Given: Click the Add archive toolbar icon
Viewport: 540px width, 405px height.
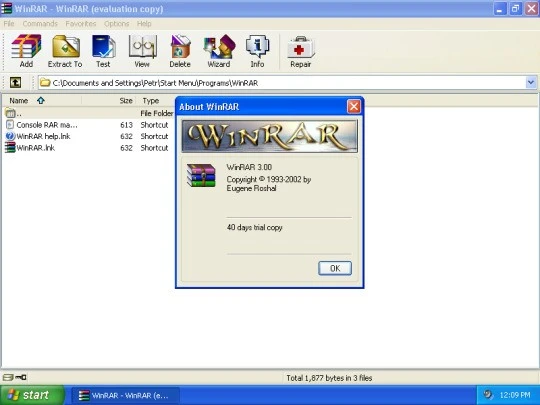Looking at the screenshot, I should [x=26, y=51].
